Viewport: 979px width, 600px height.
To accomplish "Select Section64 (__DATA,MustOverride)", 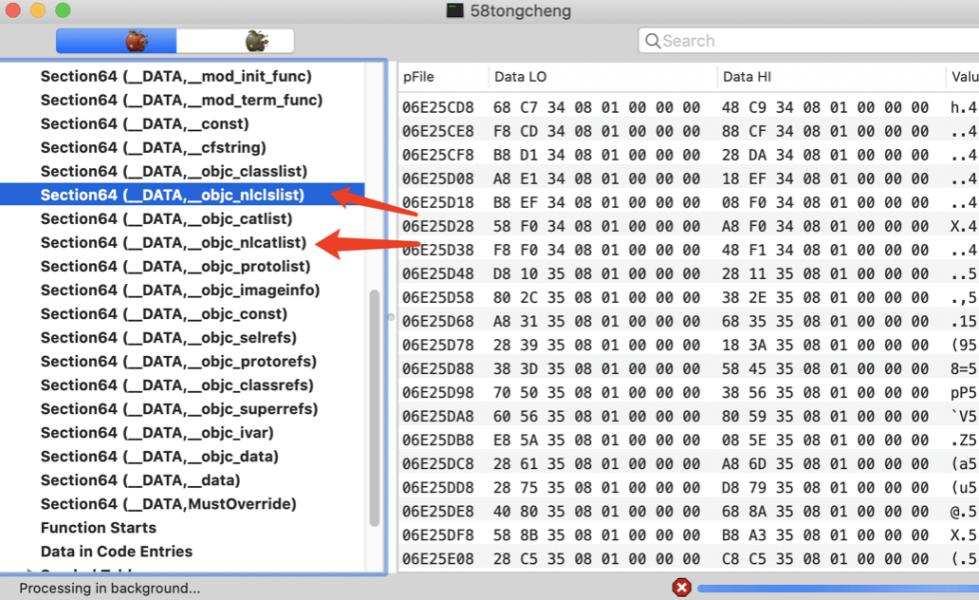I will pos(168,503).
